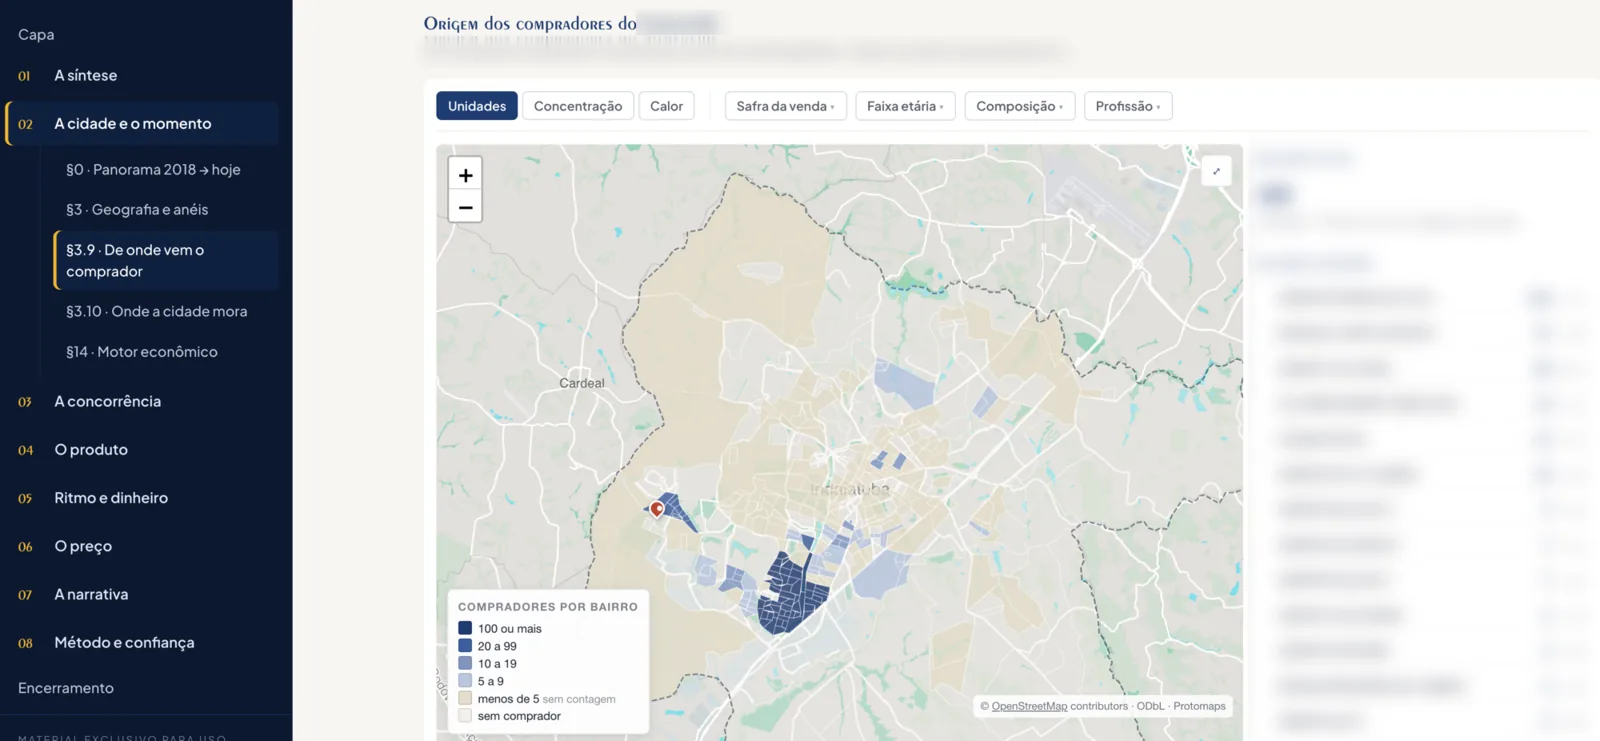Zoom in the map with plus button
1600x741 pixels.
[465, 175]
